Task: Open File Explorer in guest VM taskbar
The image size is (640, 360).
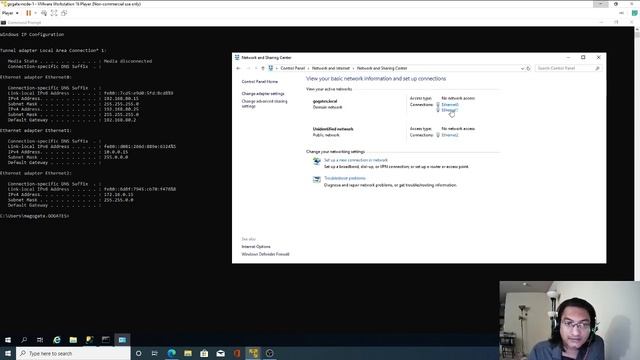Action: tap(73, 340)
